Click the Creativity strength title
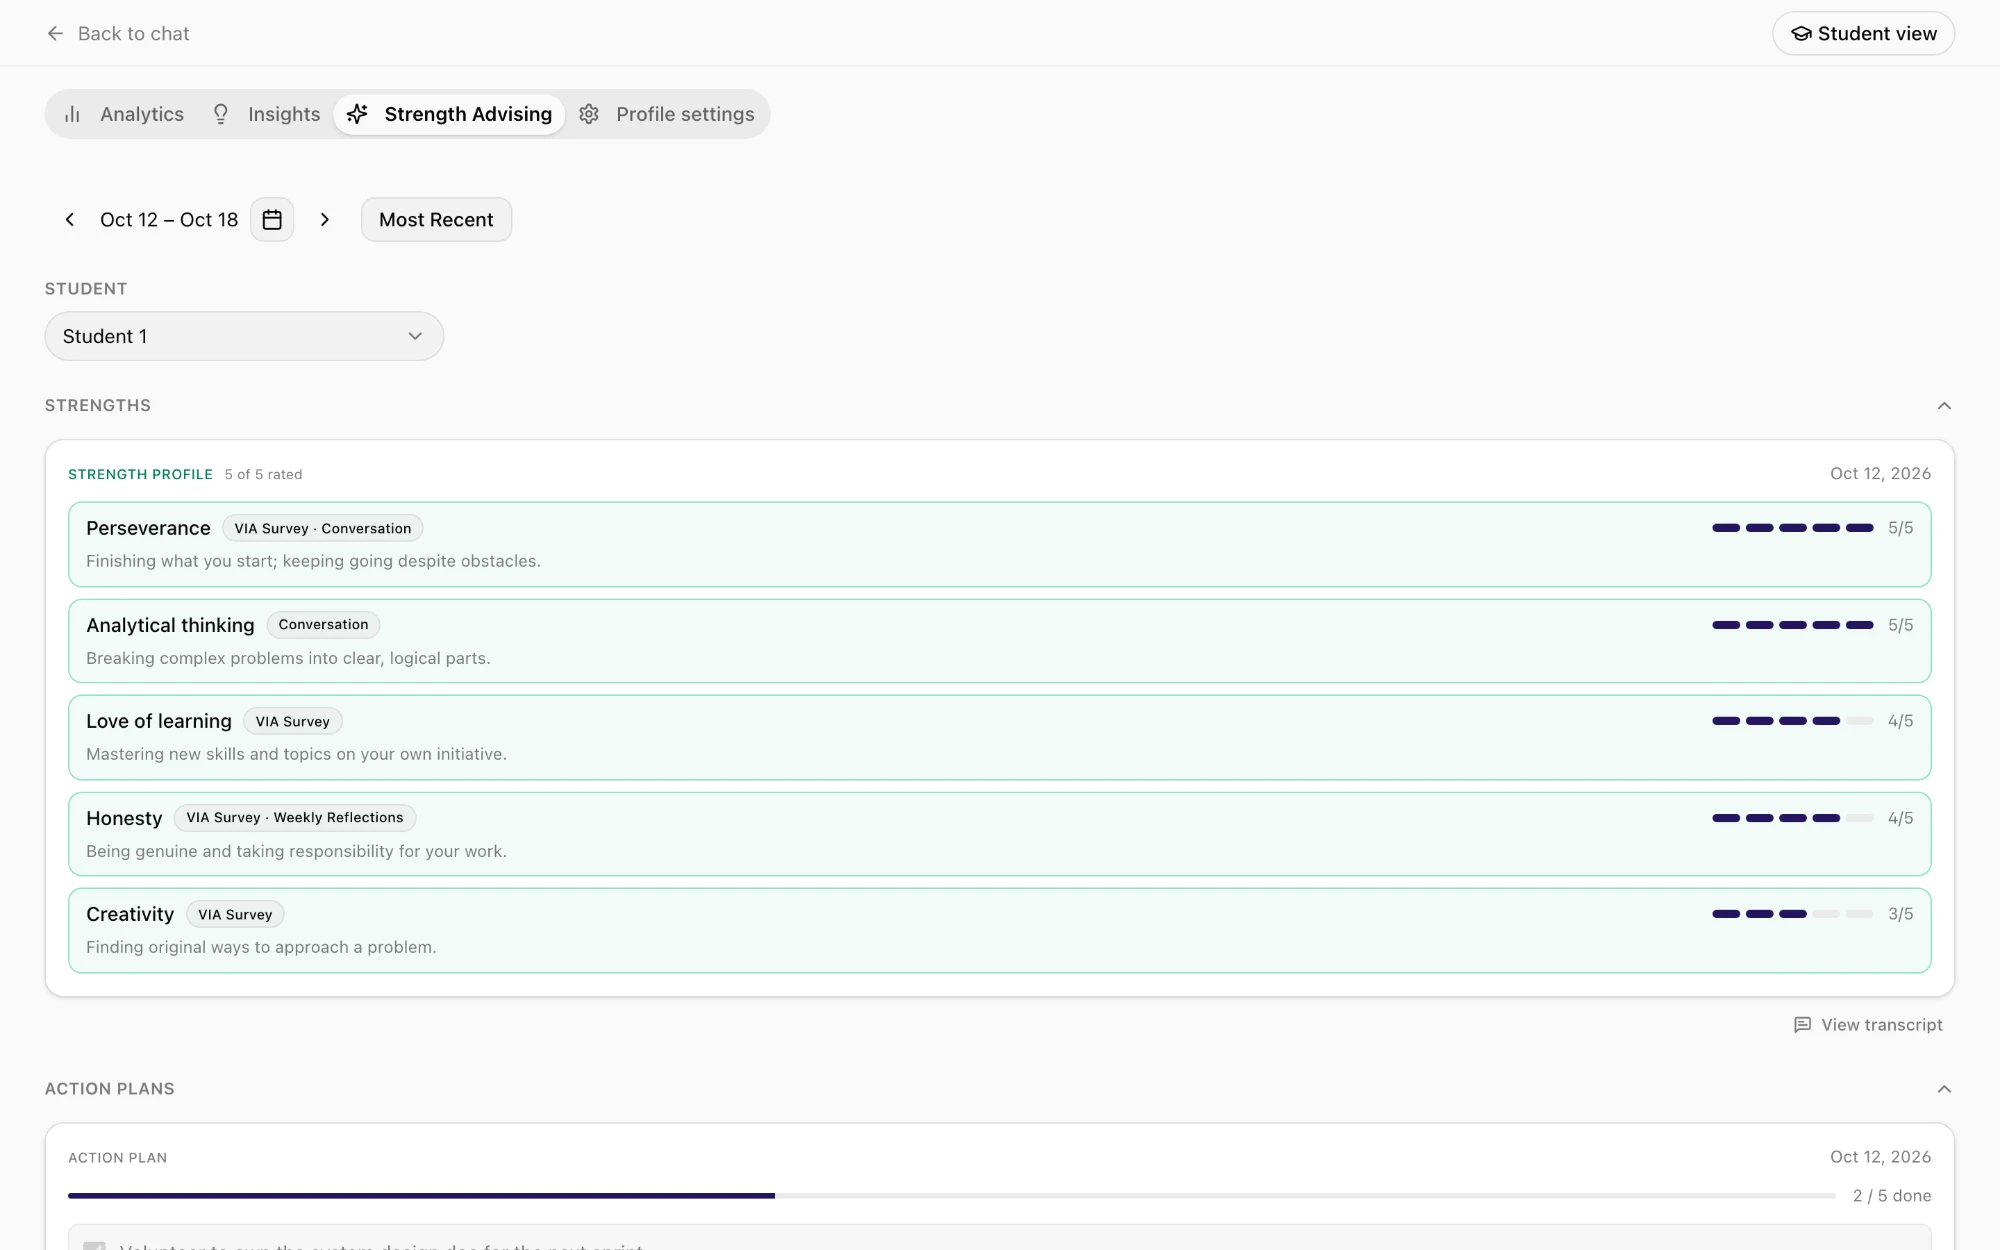2000x1250 pixels. tap(130, 914)
